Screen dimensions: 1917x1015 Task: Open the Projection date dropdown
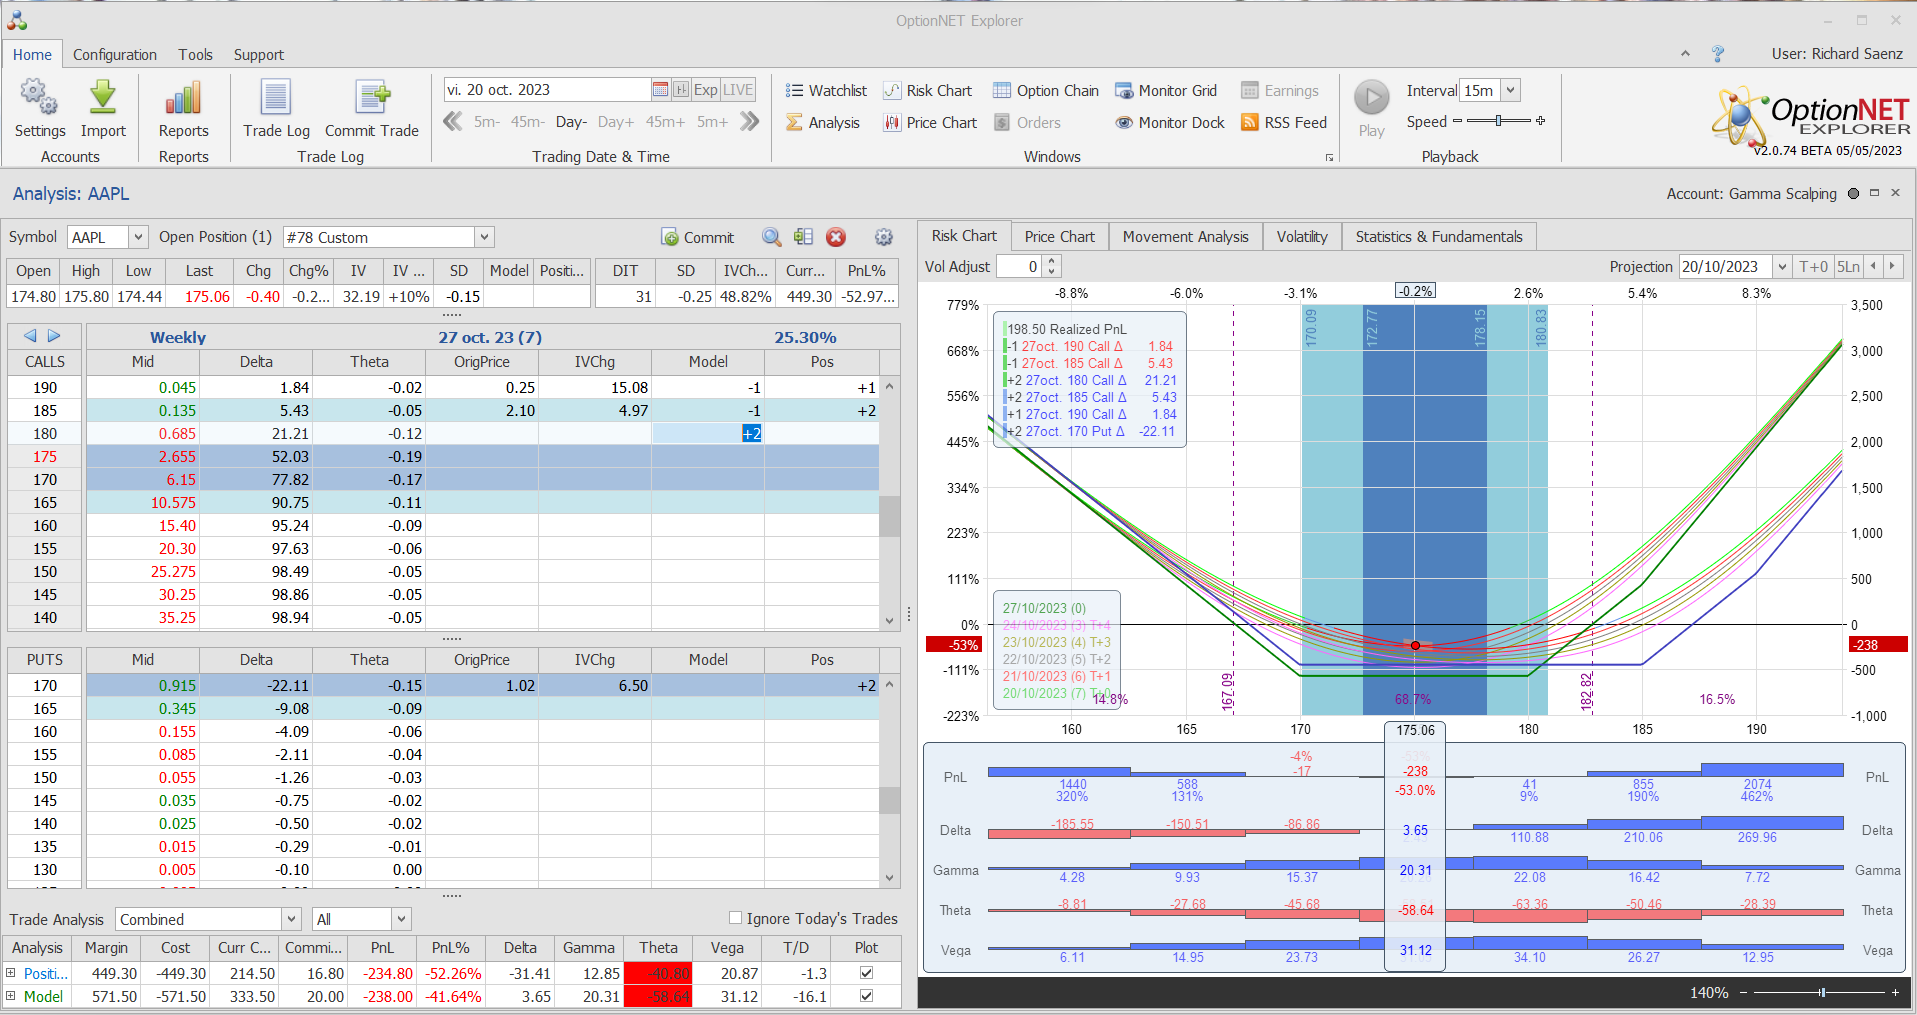click(1782, 266)
